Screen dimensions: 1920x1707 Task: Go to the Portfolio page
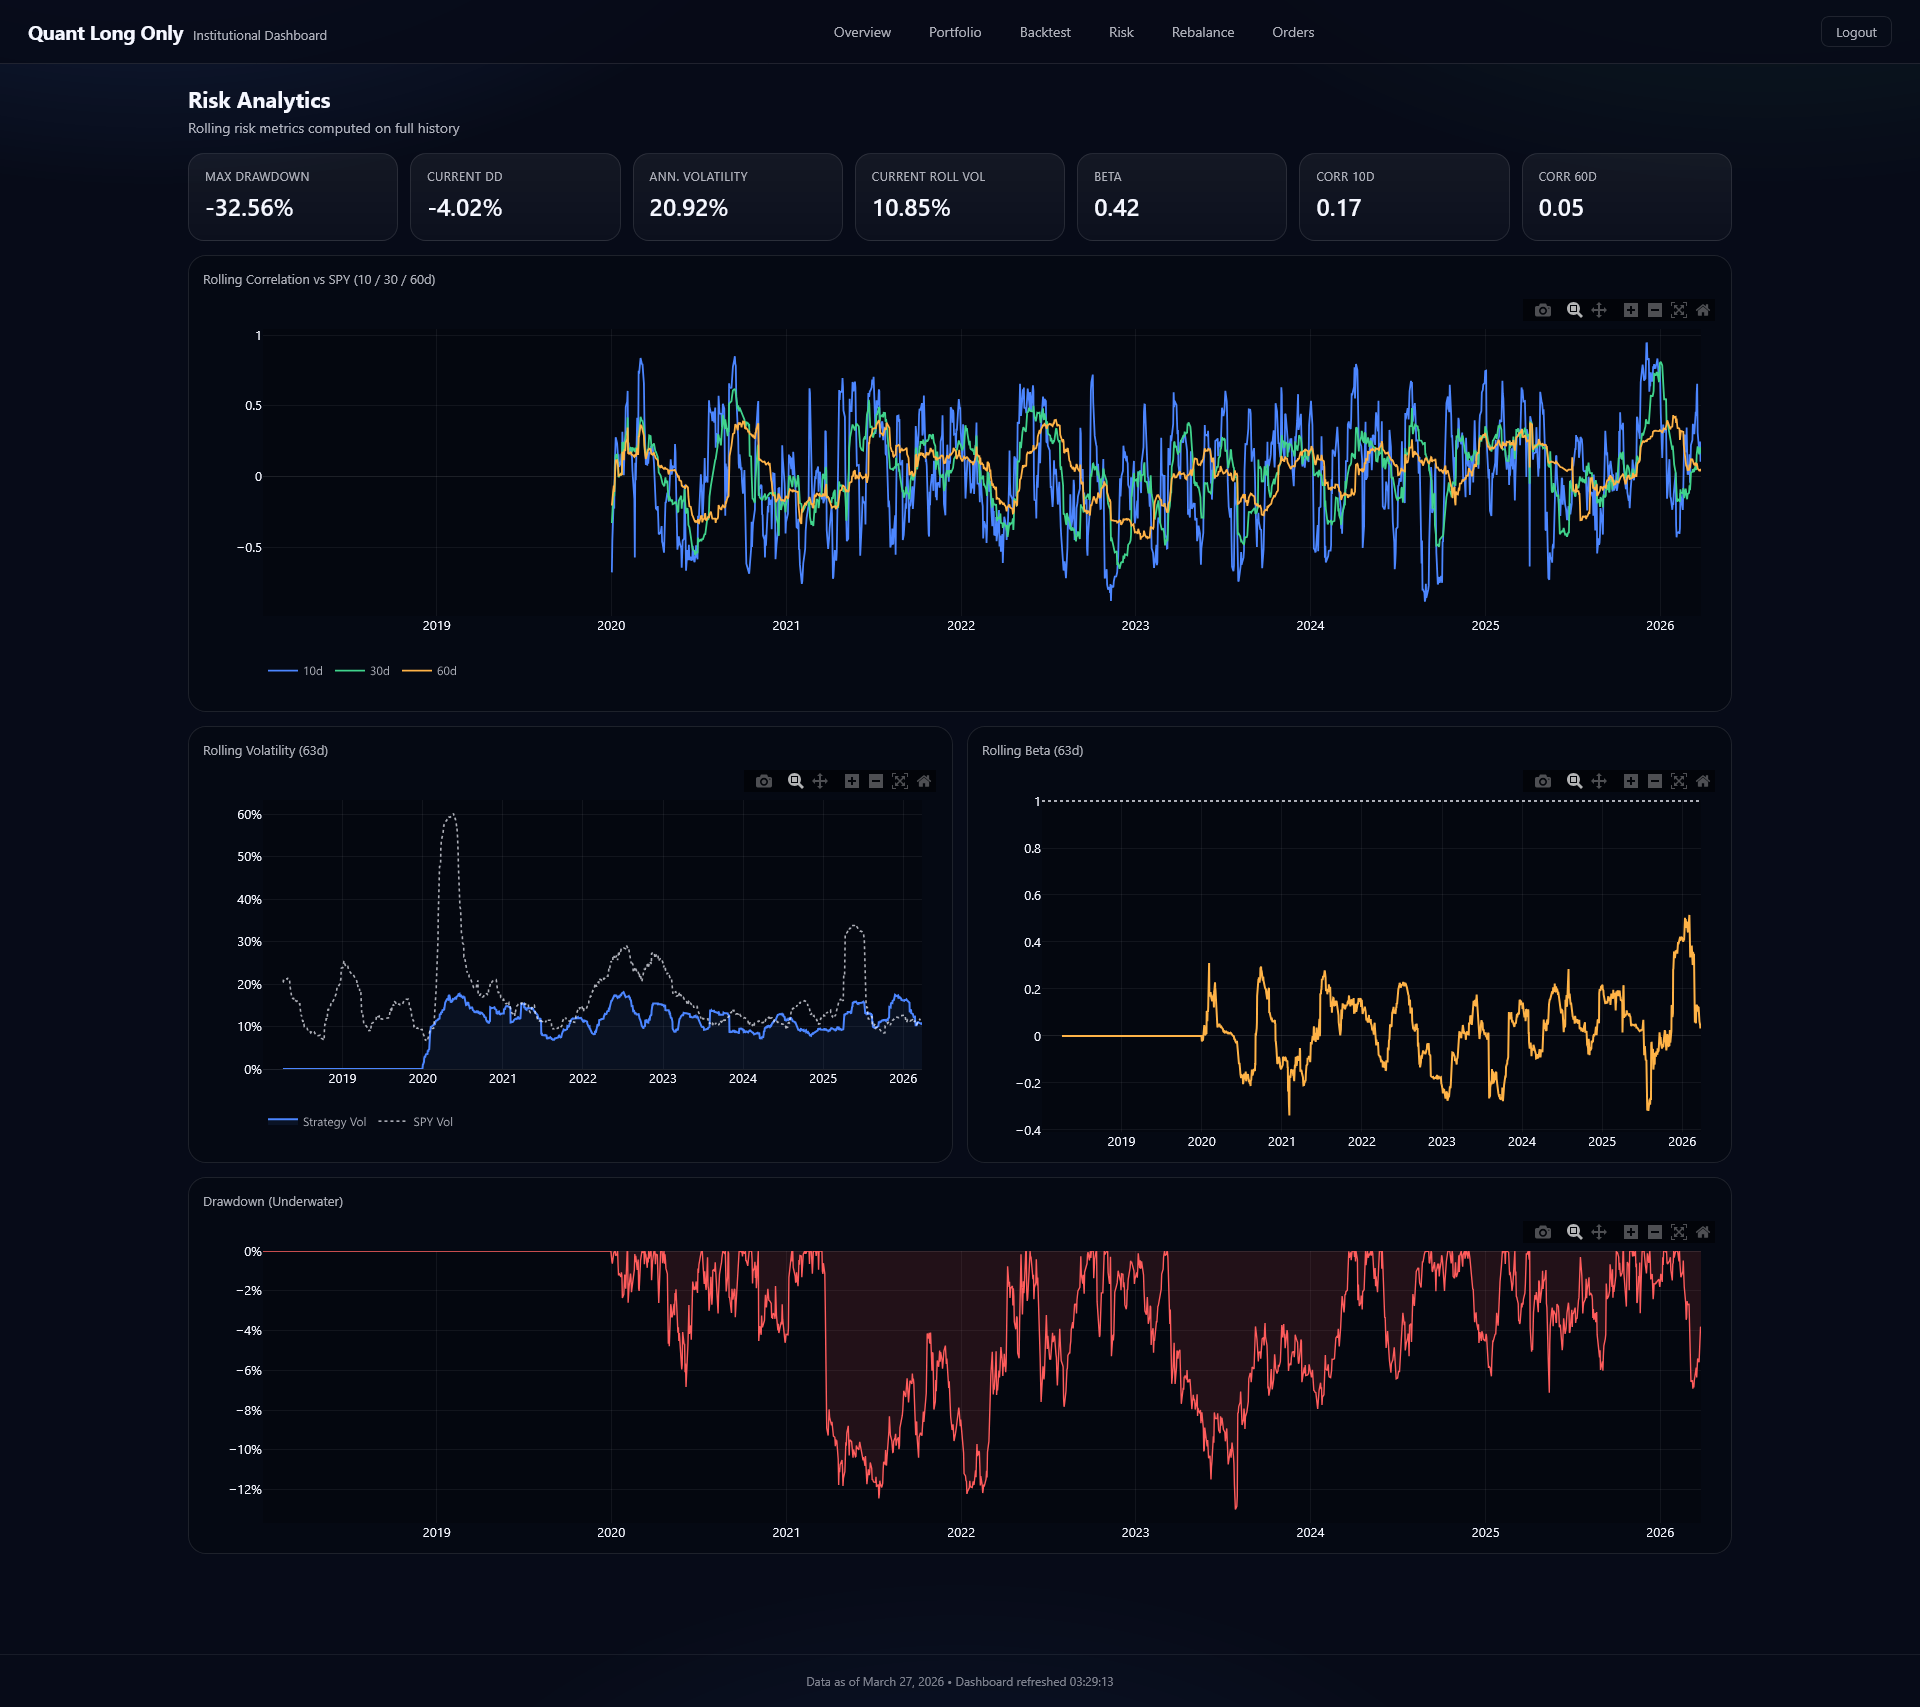(x=955, y=32)
